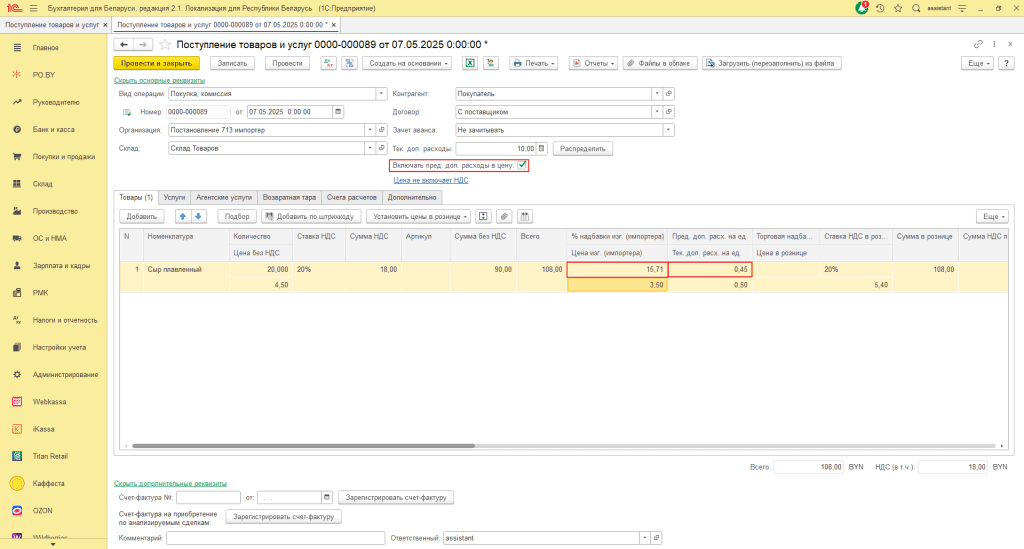Open Организация field with its open icon

(382, 130)
